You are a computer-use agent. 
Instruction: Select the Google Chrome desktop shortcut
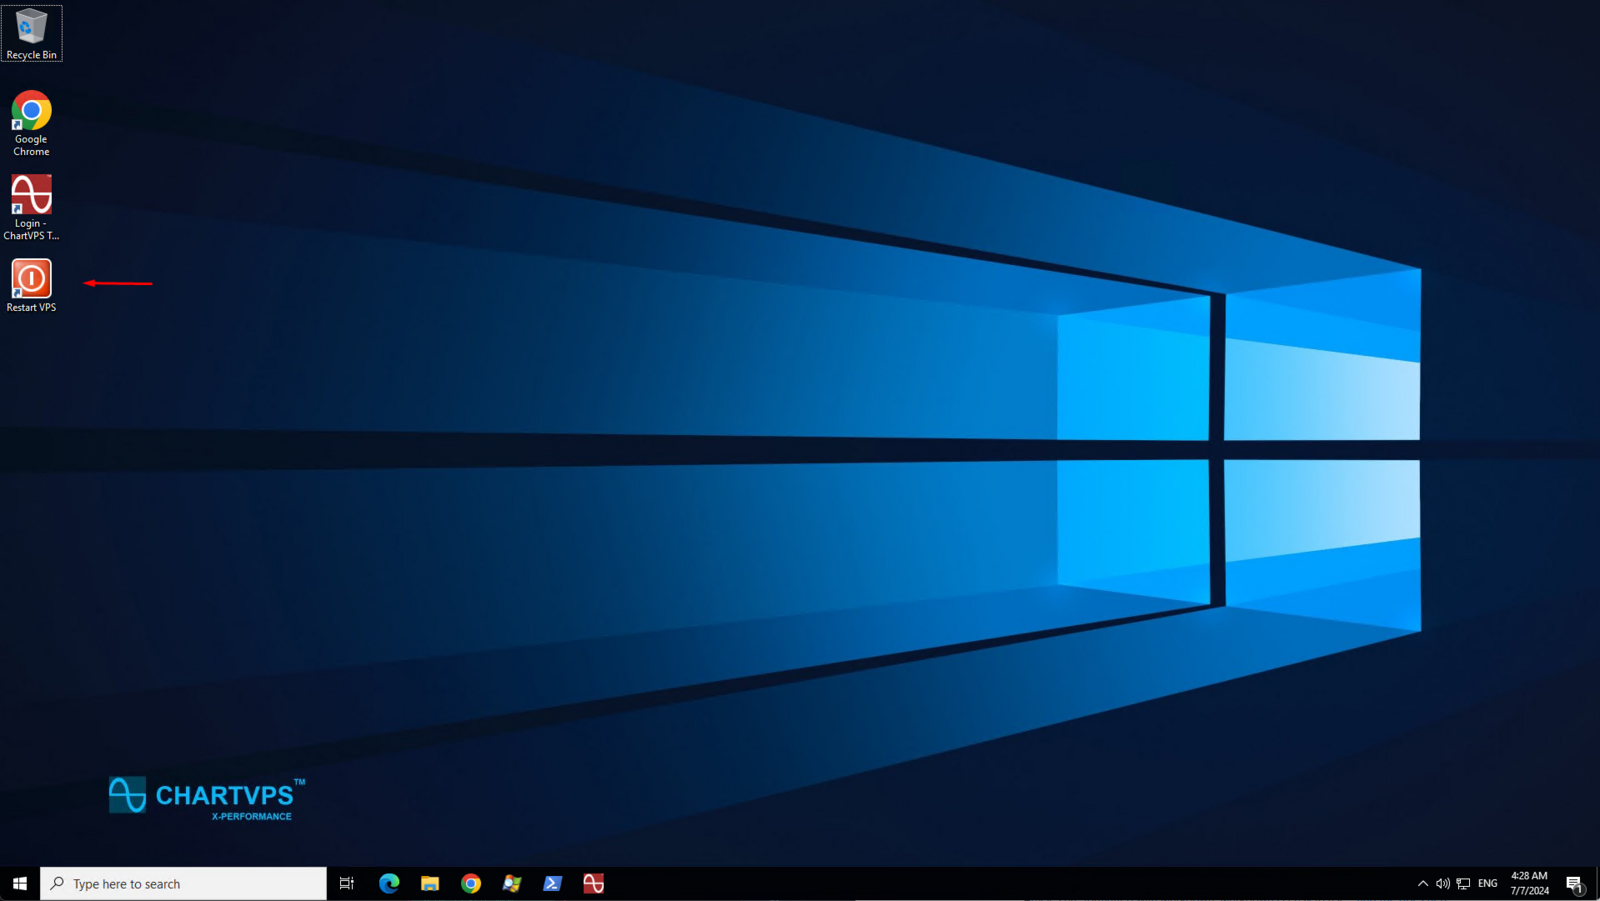coord(31,122)
